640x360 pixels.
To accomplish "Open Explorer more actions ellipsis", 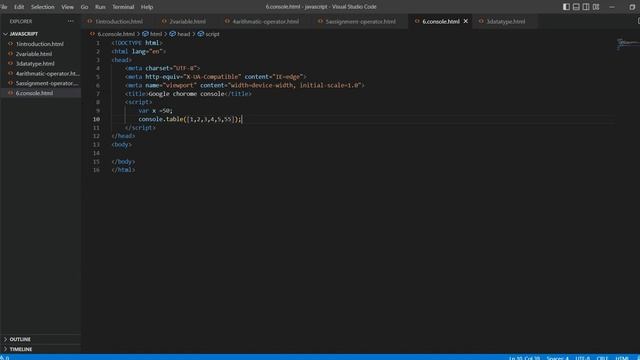I will (x=71, y=21).
